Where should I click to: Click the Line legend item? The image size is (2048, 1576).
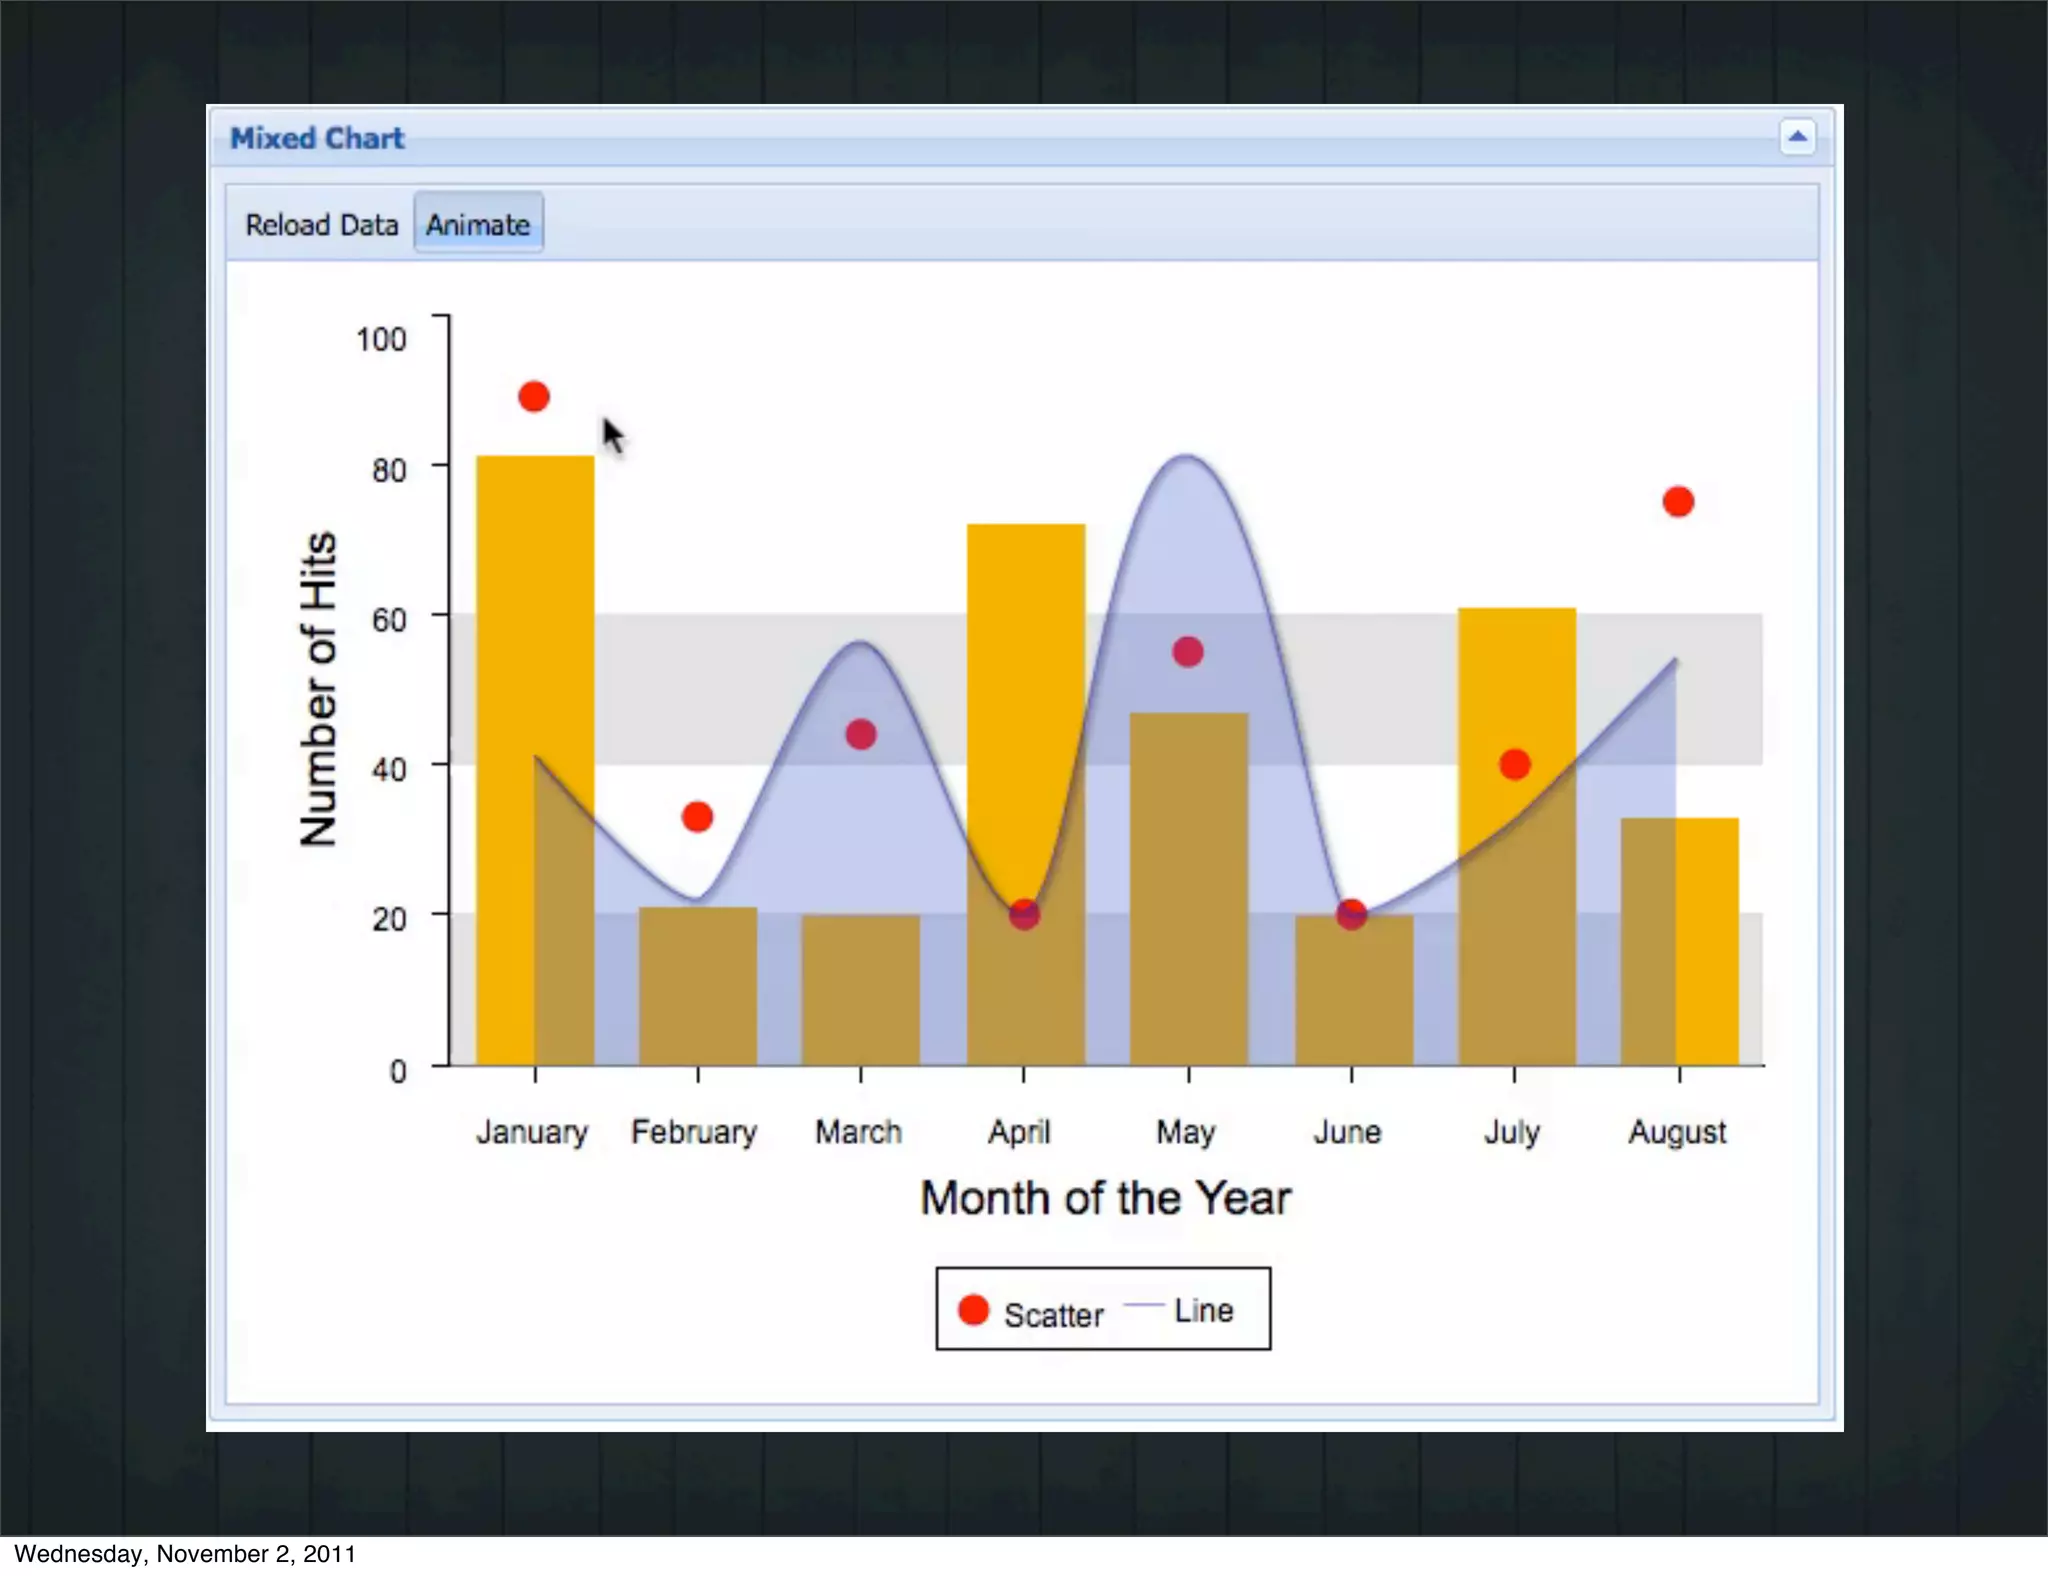1203,1310
